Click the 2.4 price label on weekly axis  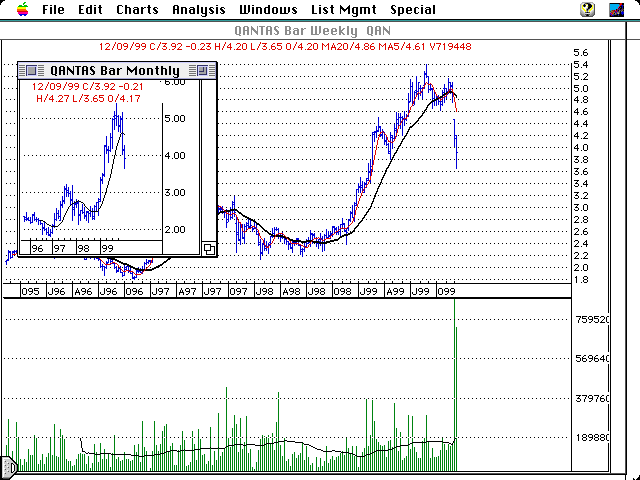580,244
